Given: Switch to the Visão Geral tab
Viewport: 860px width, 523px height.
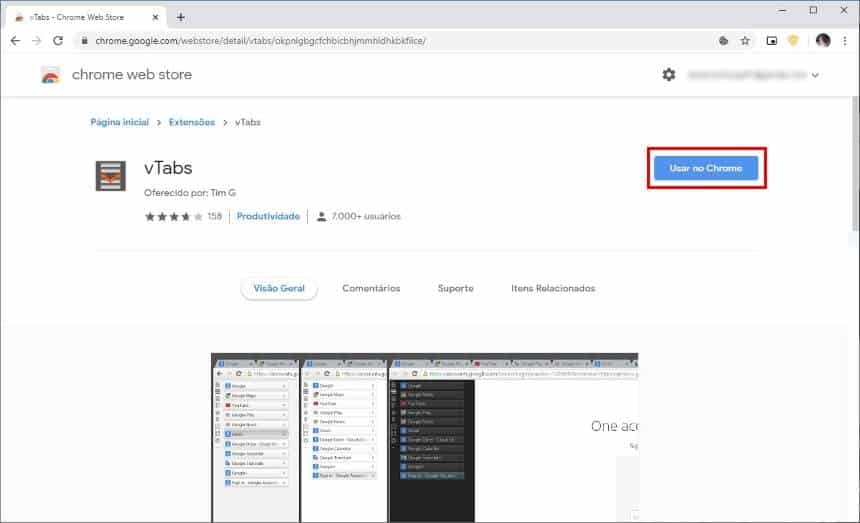Looking at the screenshot, I should (x=279, y=288).
